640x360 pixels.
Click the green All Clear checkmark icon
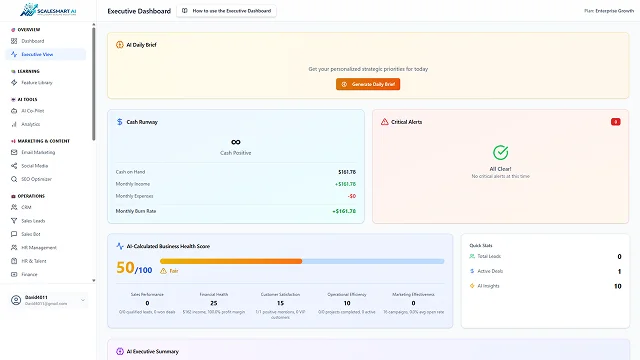click(x=500, y=153)
